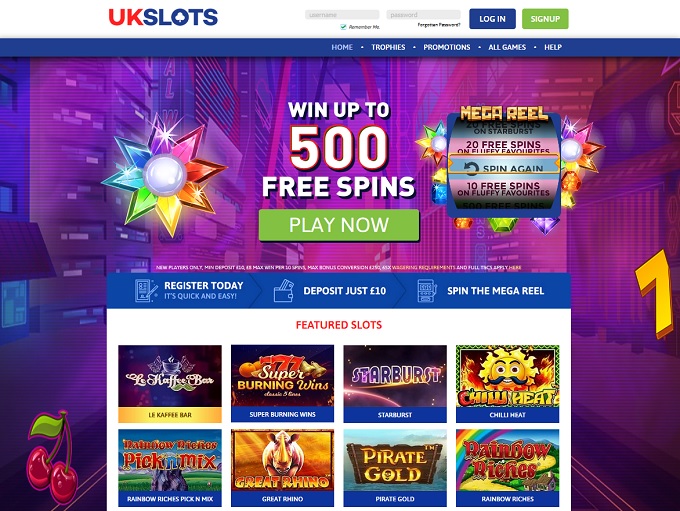The height and width of the screenshot is (511, 680).
Task: Click the wallet deposit icon
Action: 284,291
